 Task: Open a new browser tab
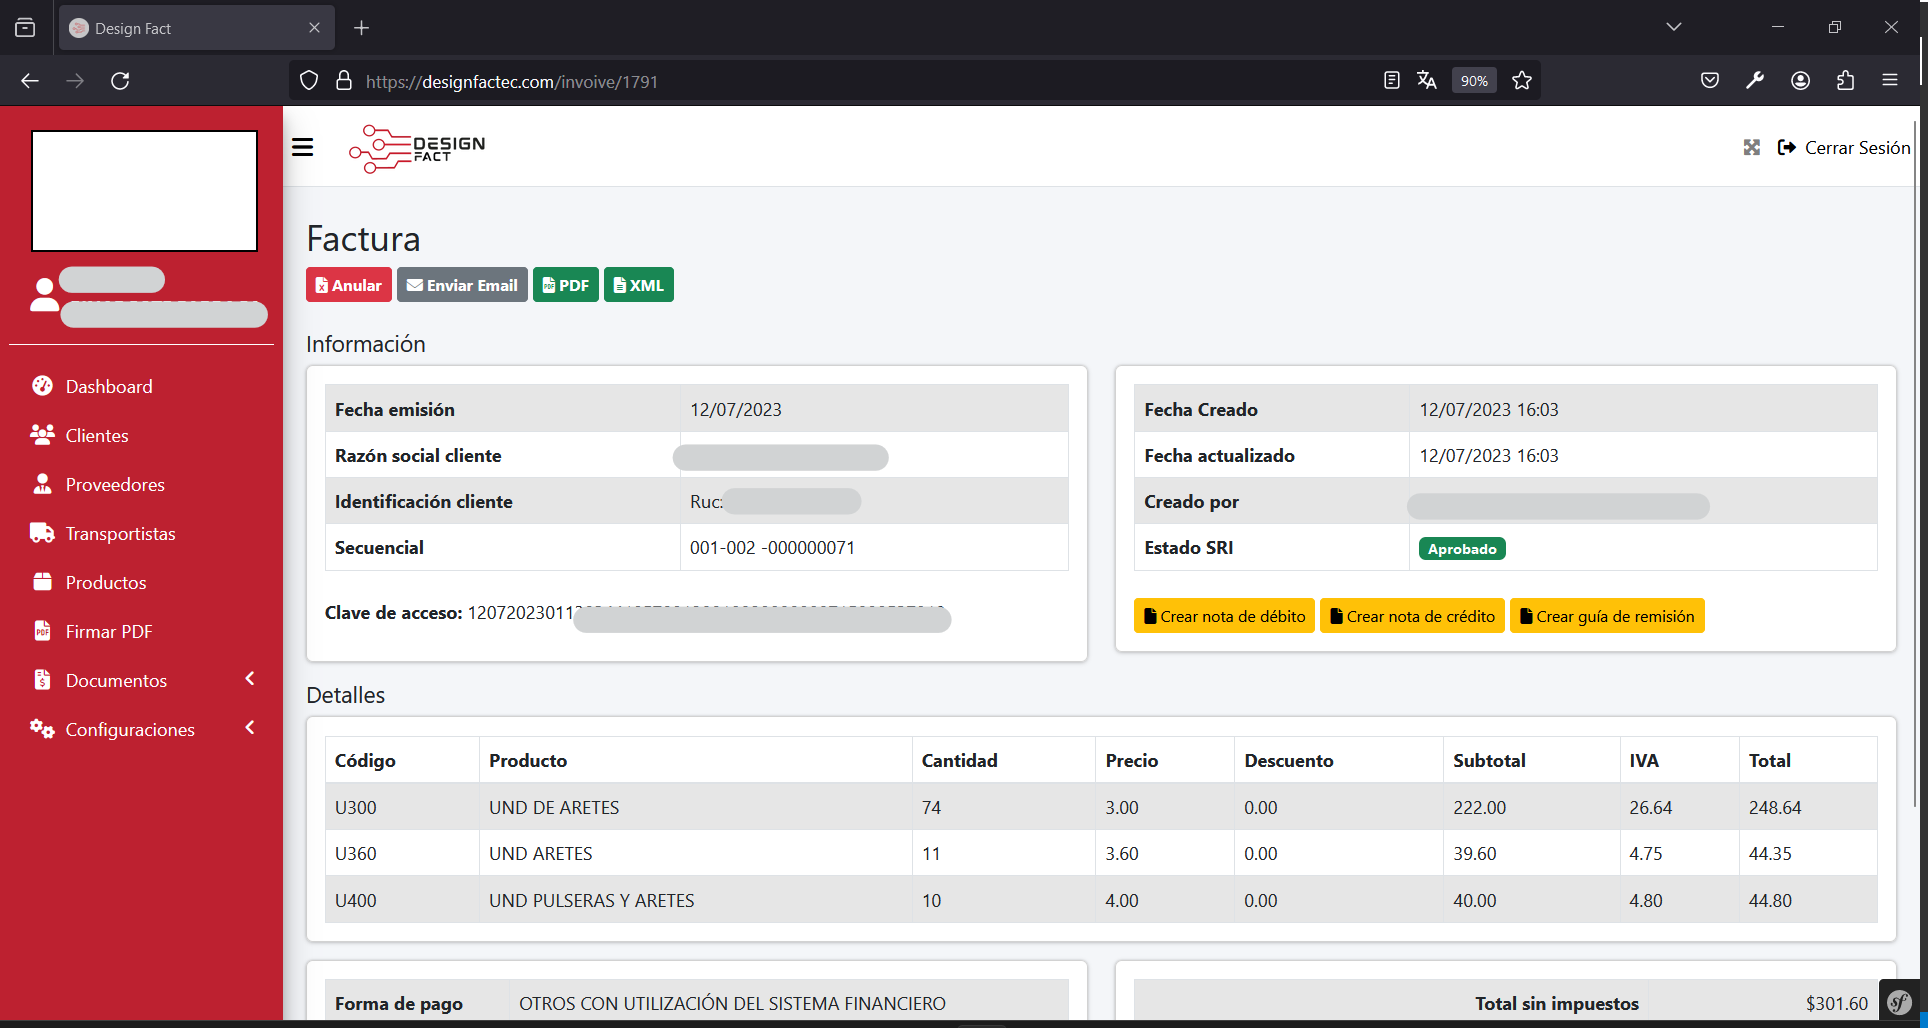click(362, 28)
